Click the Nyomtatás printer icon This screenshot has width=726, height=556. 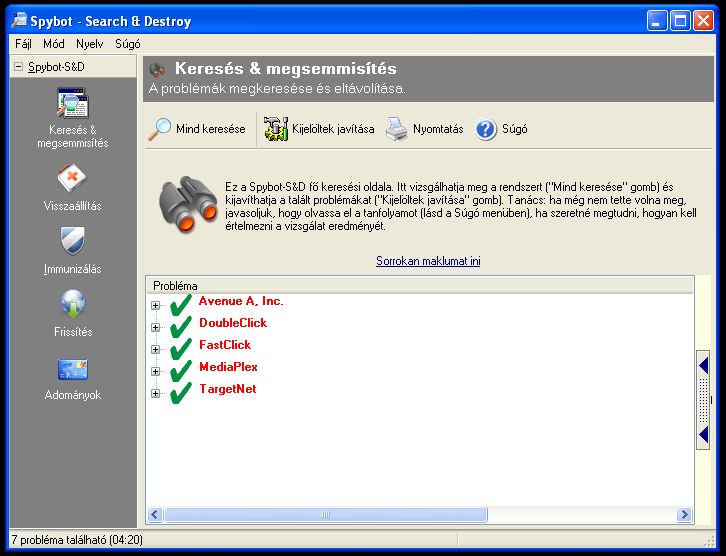click(397, 129)
